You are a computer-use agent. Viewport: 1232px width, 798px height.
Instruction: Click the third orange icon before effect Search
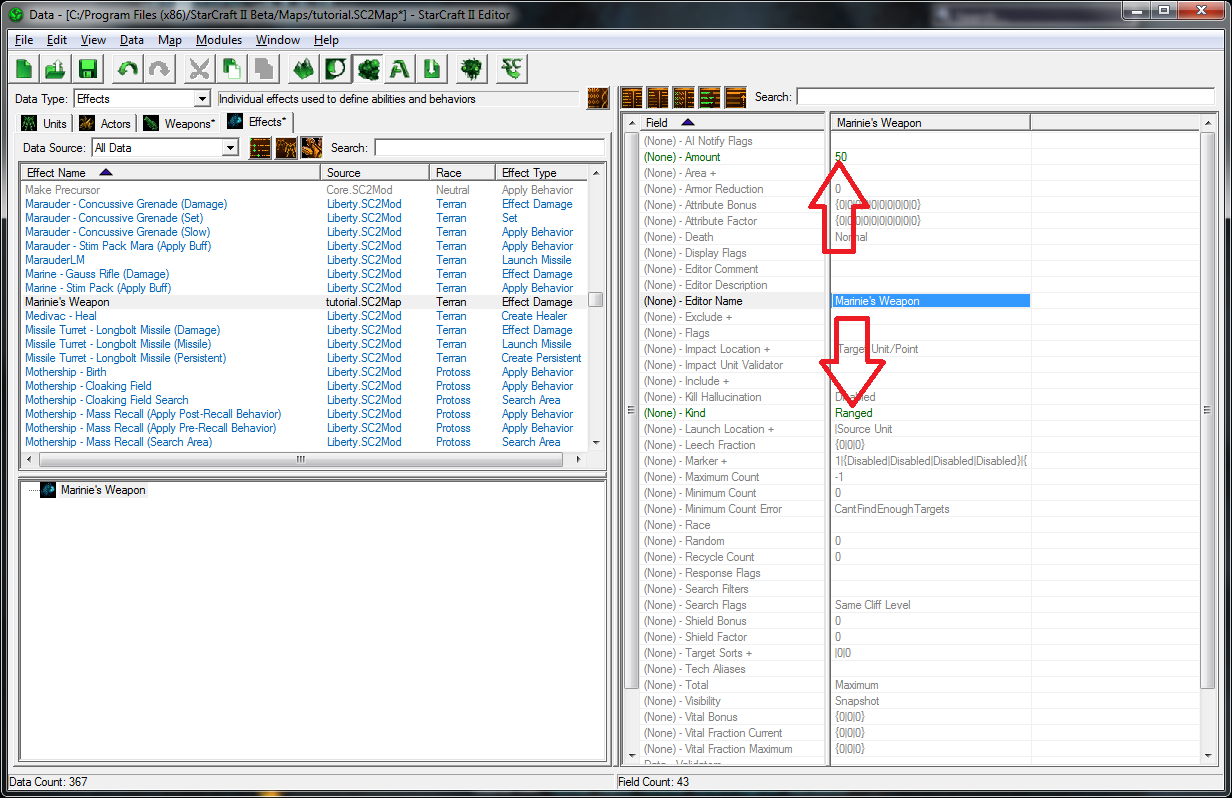point(311,147)
